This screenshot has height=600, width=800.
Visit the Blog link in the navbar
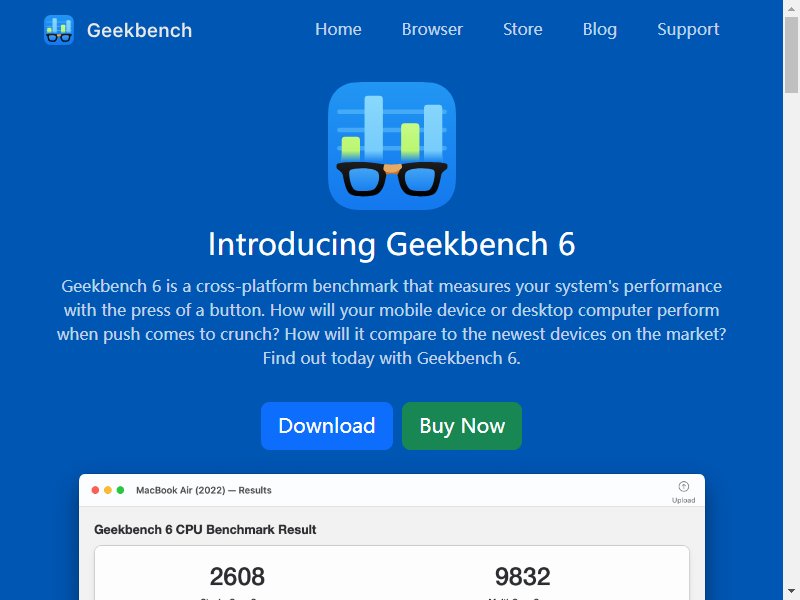[600, 30]
